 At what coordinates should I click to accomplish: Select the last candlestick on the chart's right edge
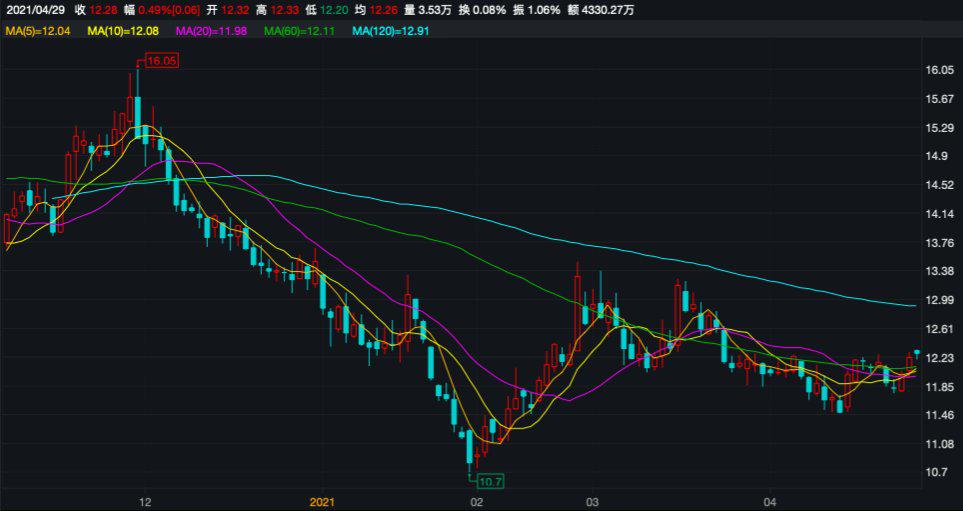pyautogui.click(x=916, y=353)
